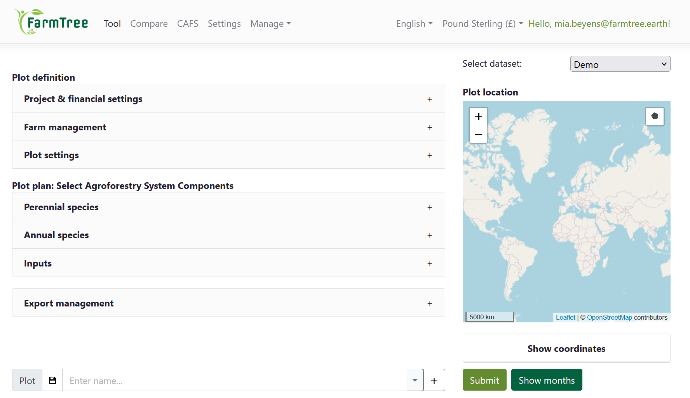Click the Enter name input field

[235, 380]
